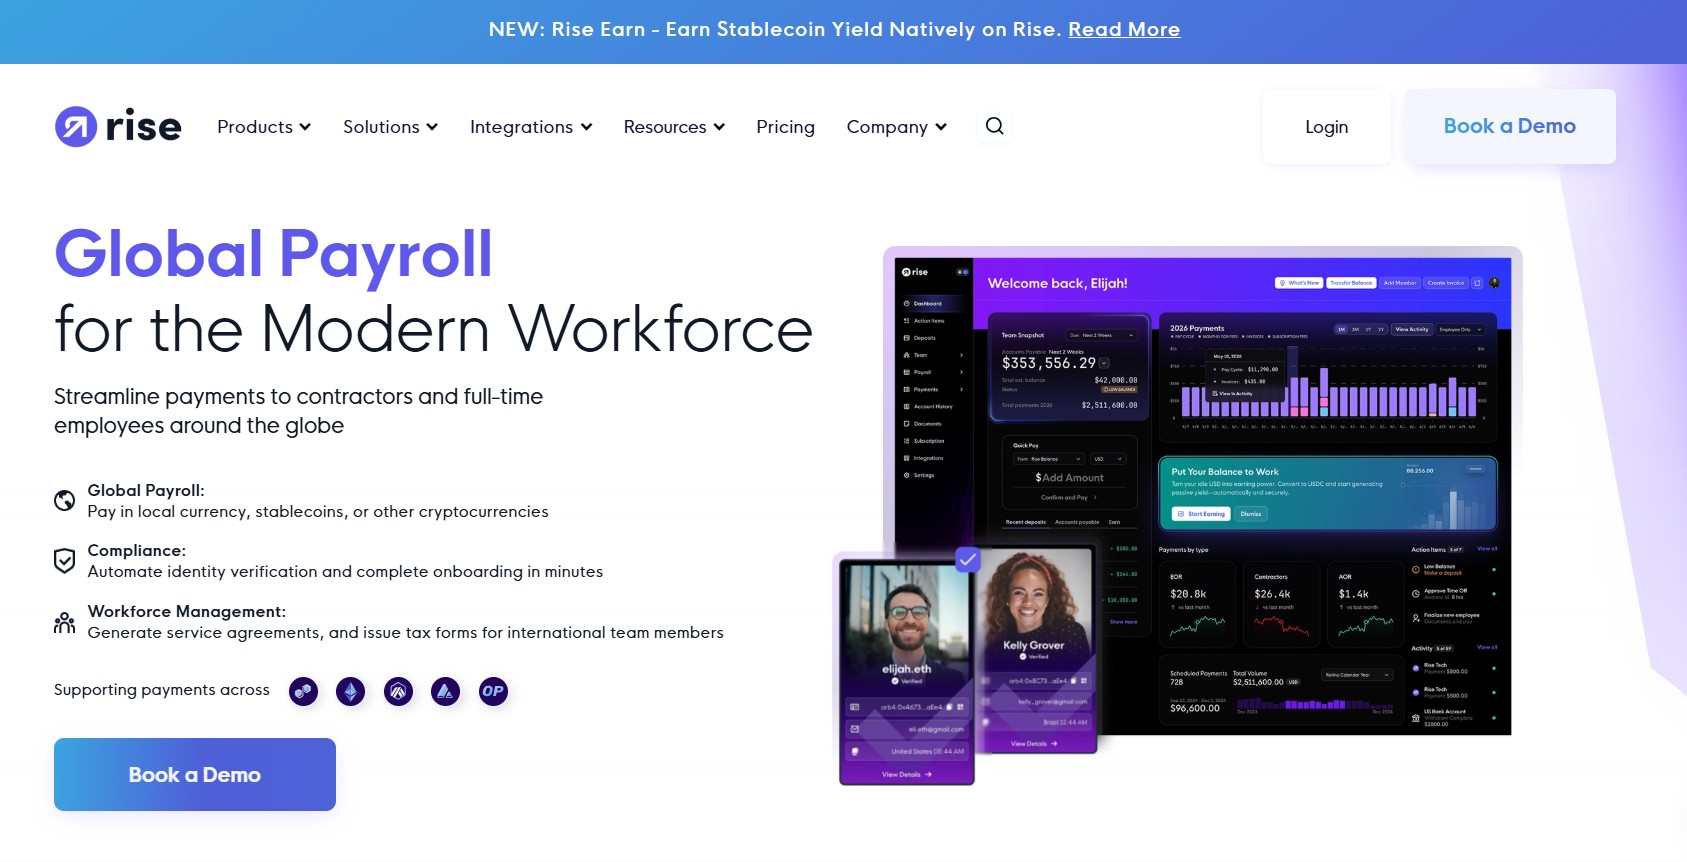Viewport: 1687px width, 862px height.
Task: Expand the Products menu
Action: (264, 127)
